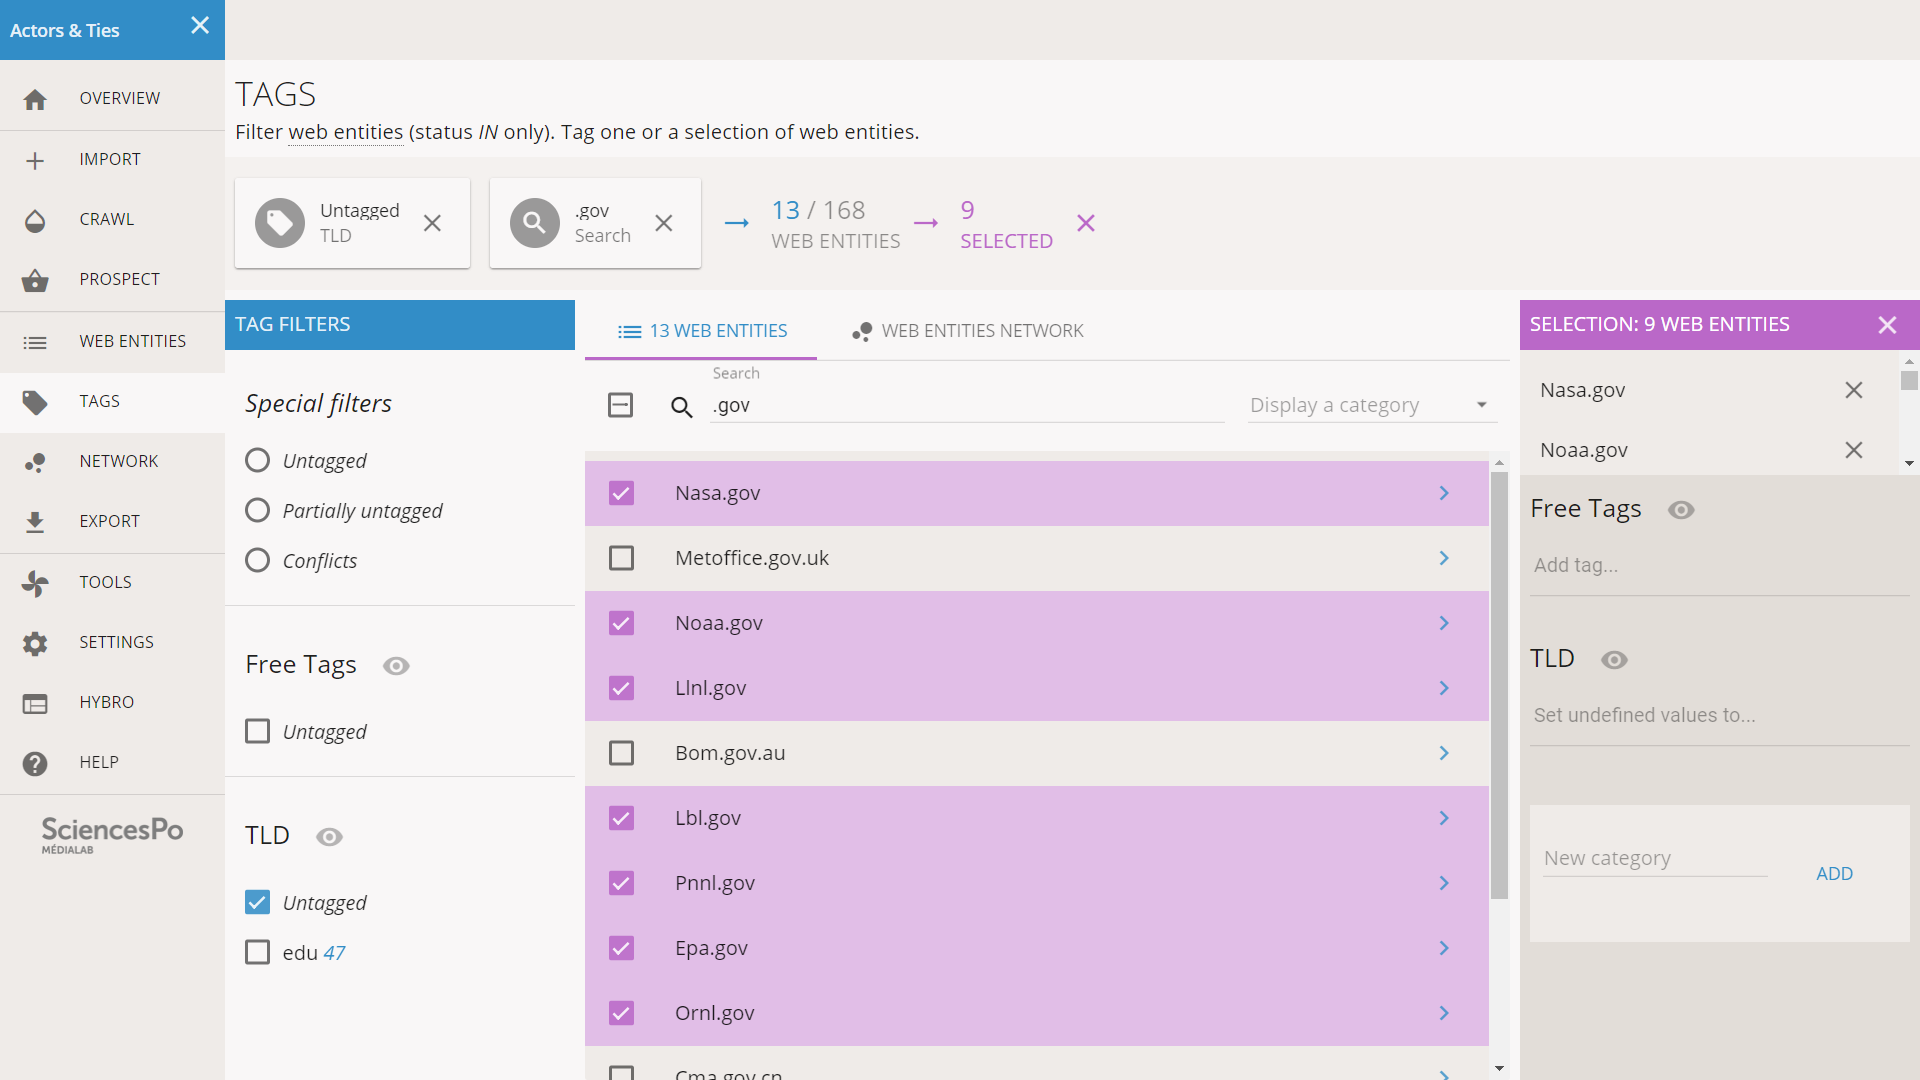Click the Import plus icon
1920x1080 pixels.
(35, 160)
